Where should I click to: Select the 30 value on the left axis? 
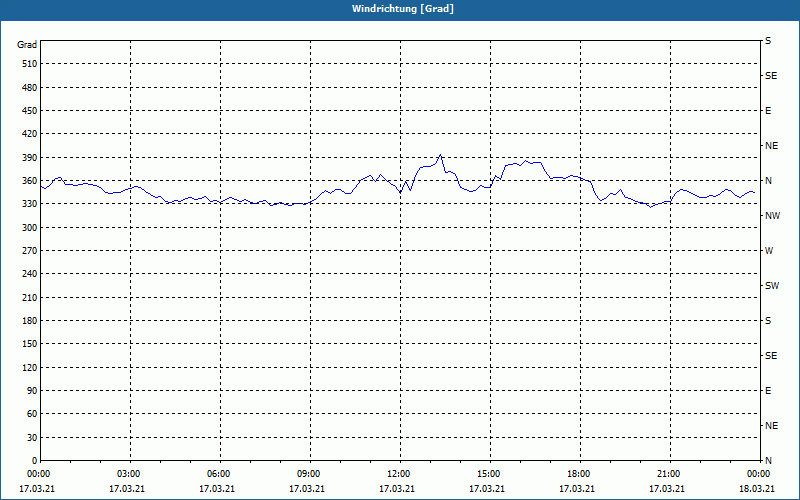[32, 437]
